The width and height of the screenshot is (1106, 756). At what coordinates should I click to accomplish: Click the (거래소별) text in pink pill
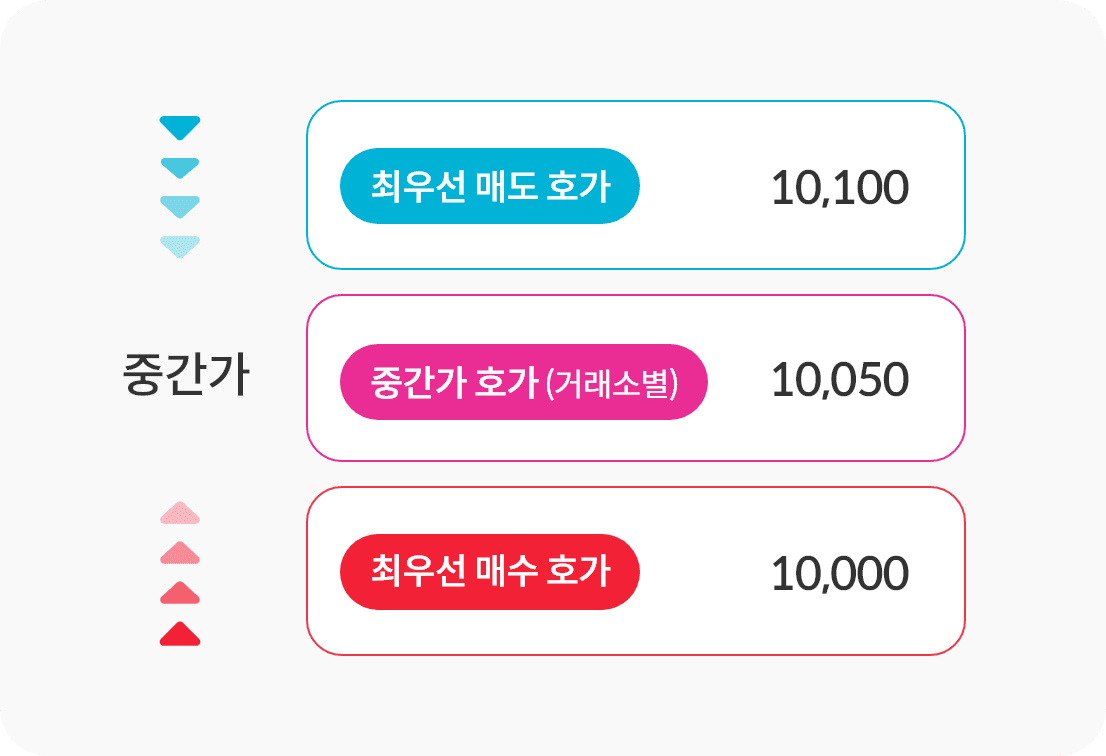612,384
